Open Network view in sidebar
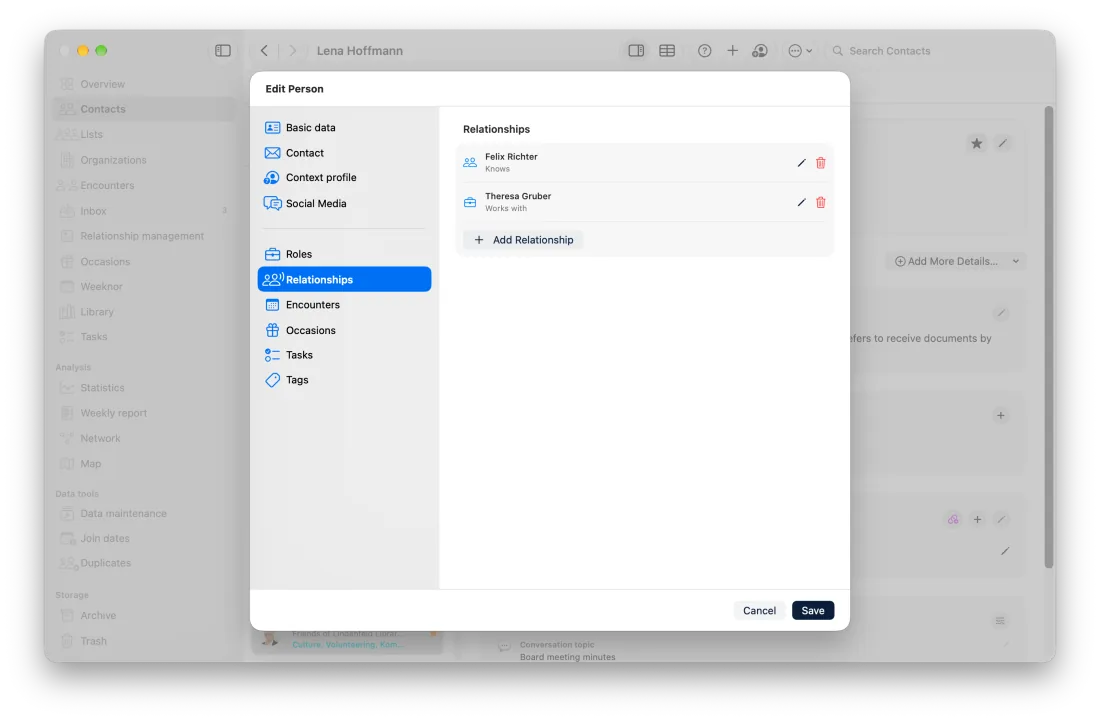The width and height of the screenshot is (1100, 721). pyautogui.click(x=145, y=438)
